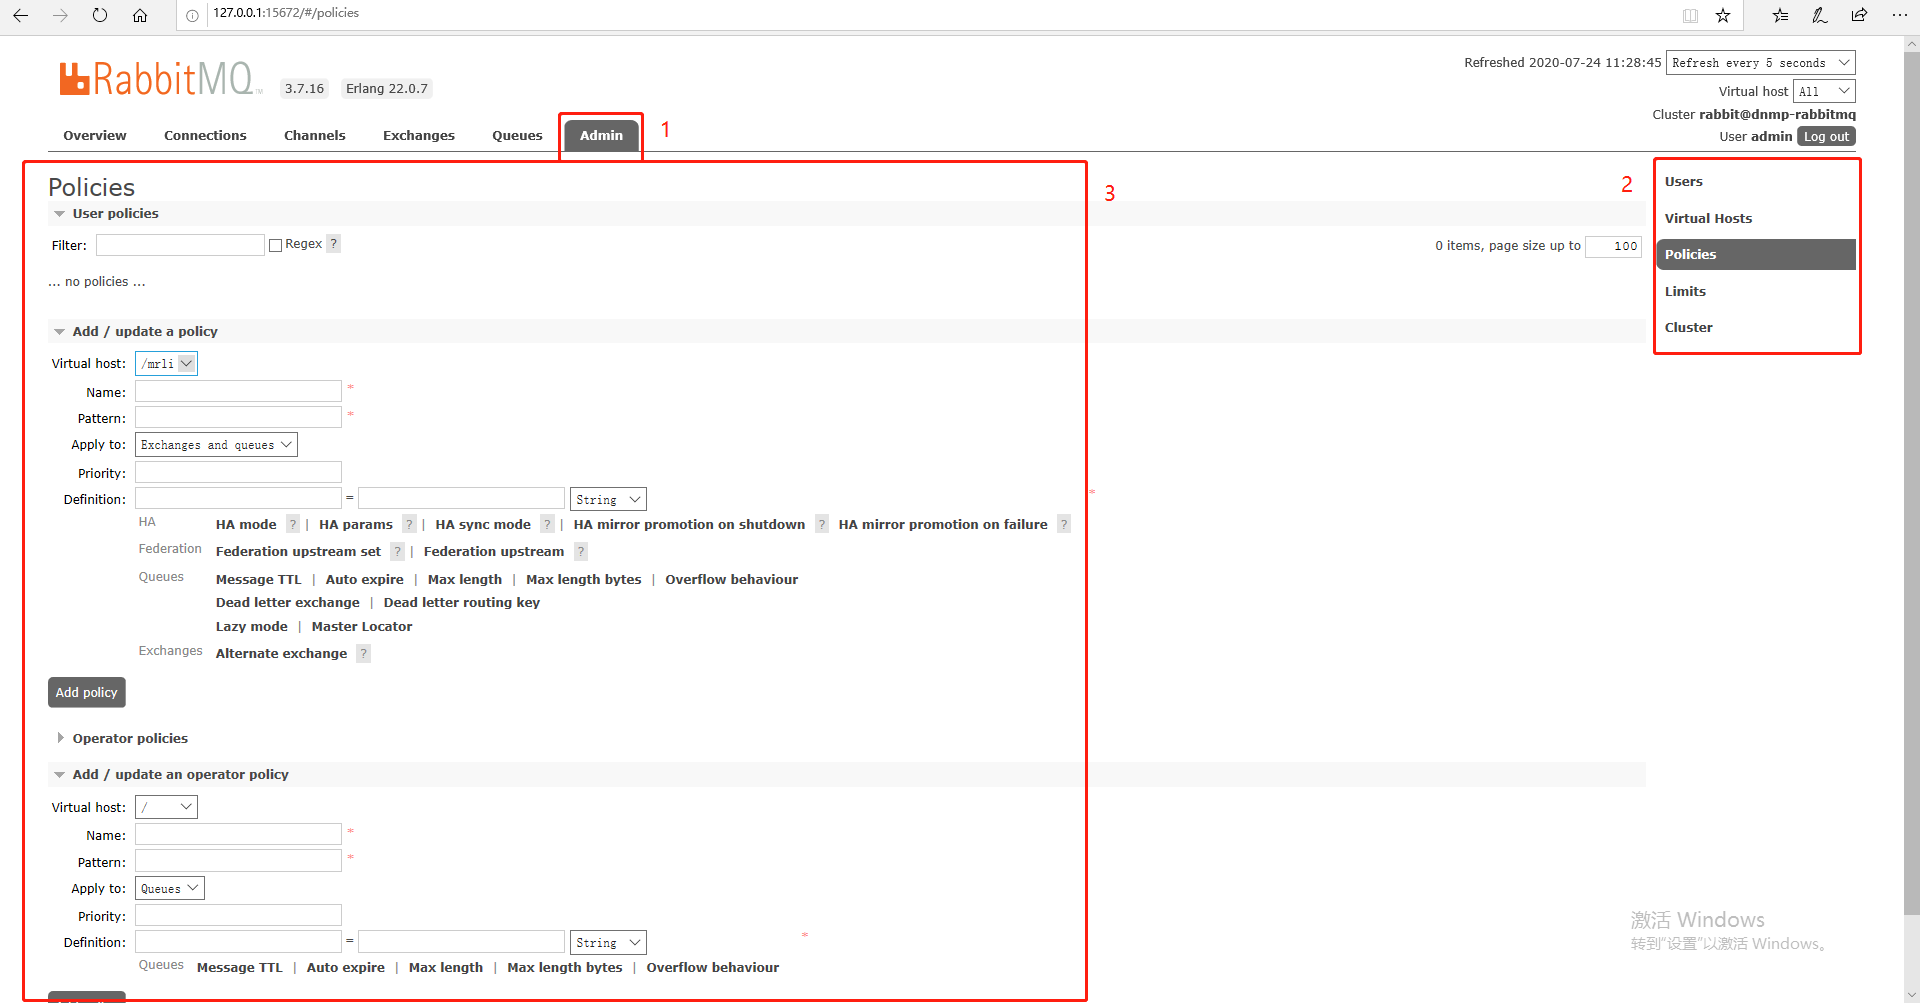Insert Dead letter exchange key
This screenshot has width=1920, height=1003.
coord(288,602)
